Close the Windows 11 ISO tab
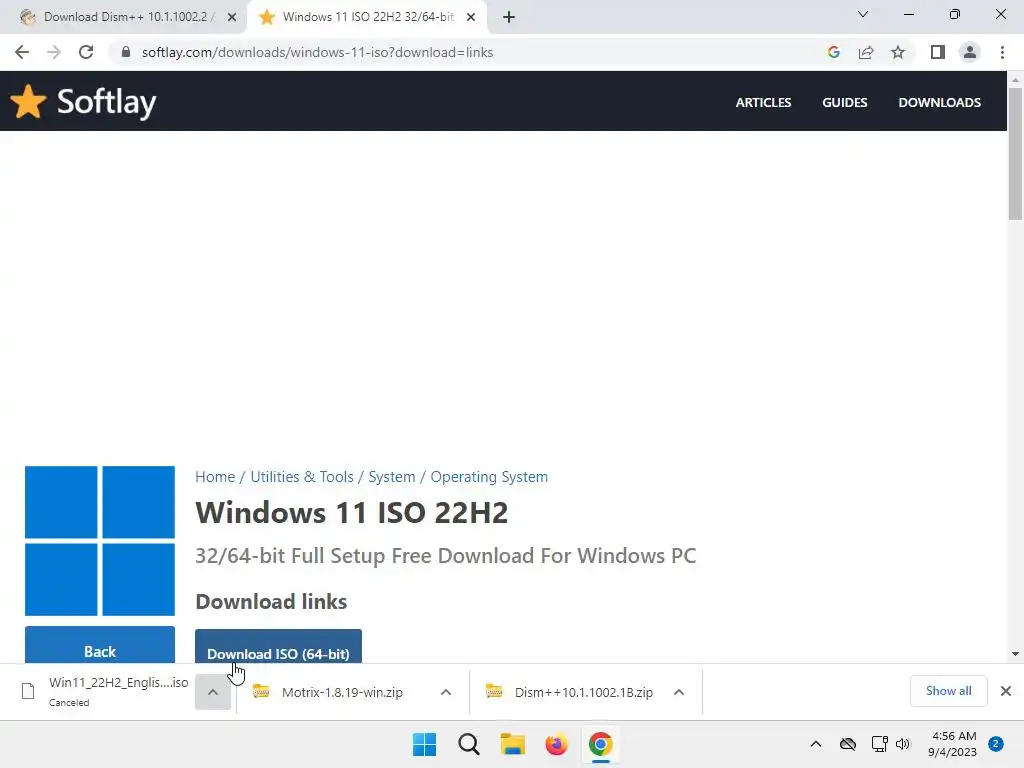The width and height of the screenshot is (1024, 768). pyautogui.click(x=471, y=17)
